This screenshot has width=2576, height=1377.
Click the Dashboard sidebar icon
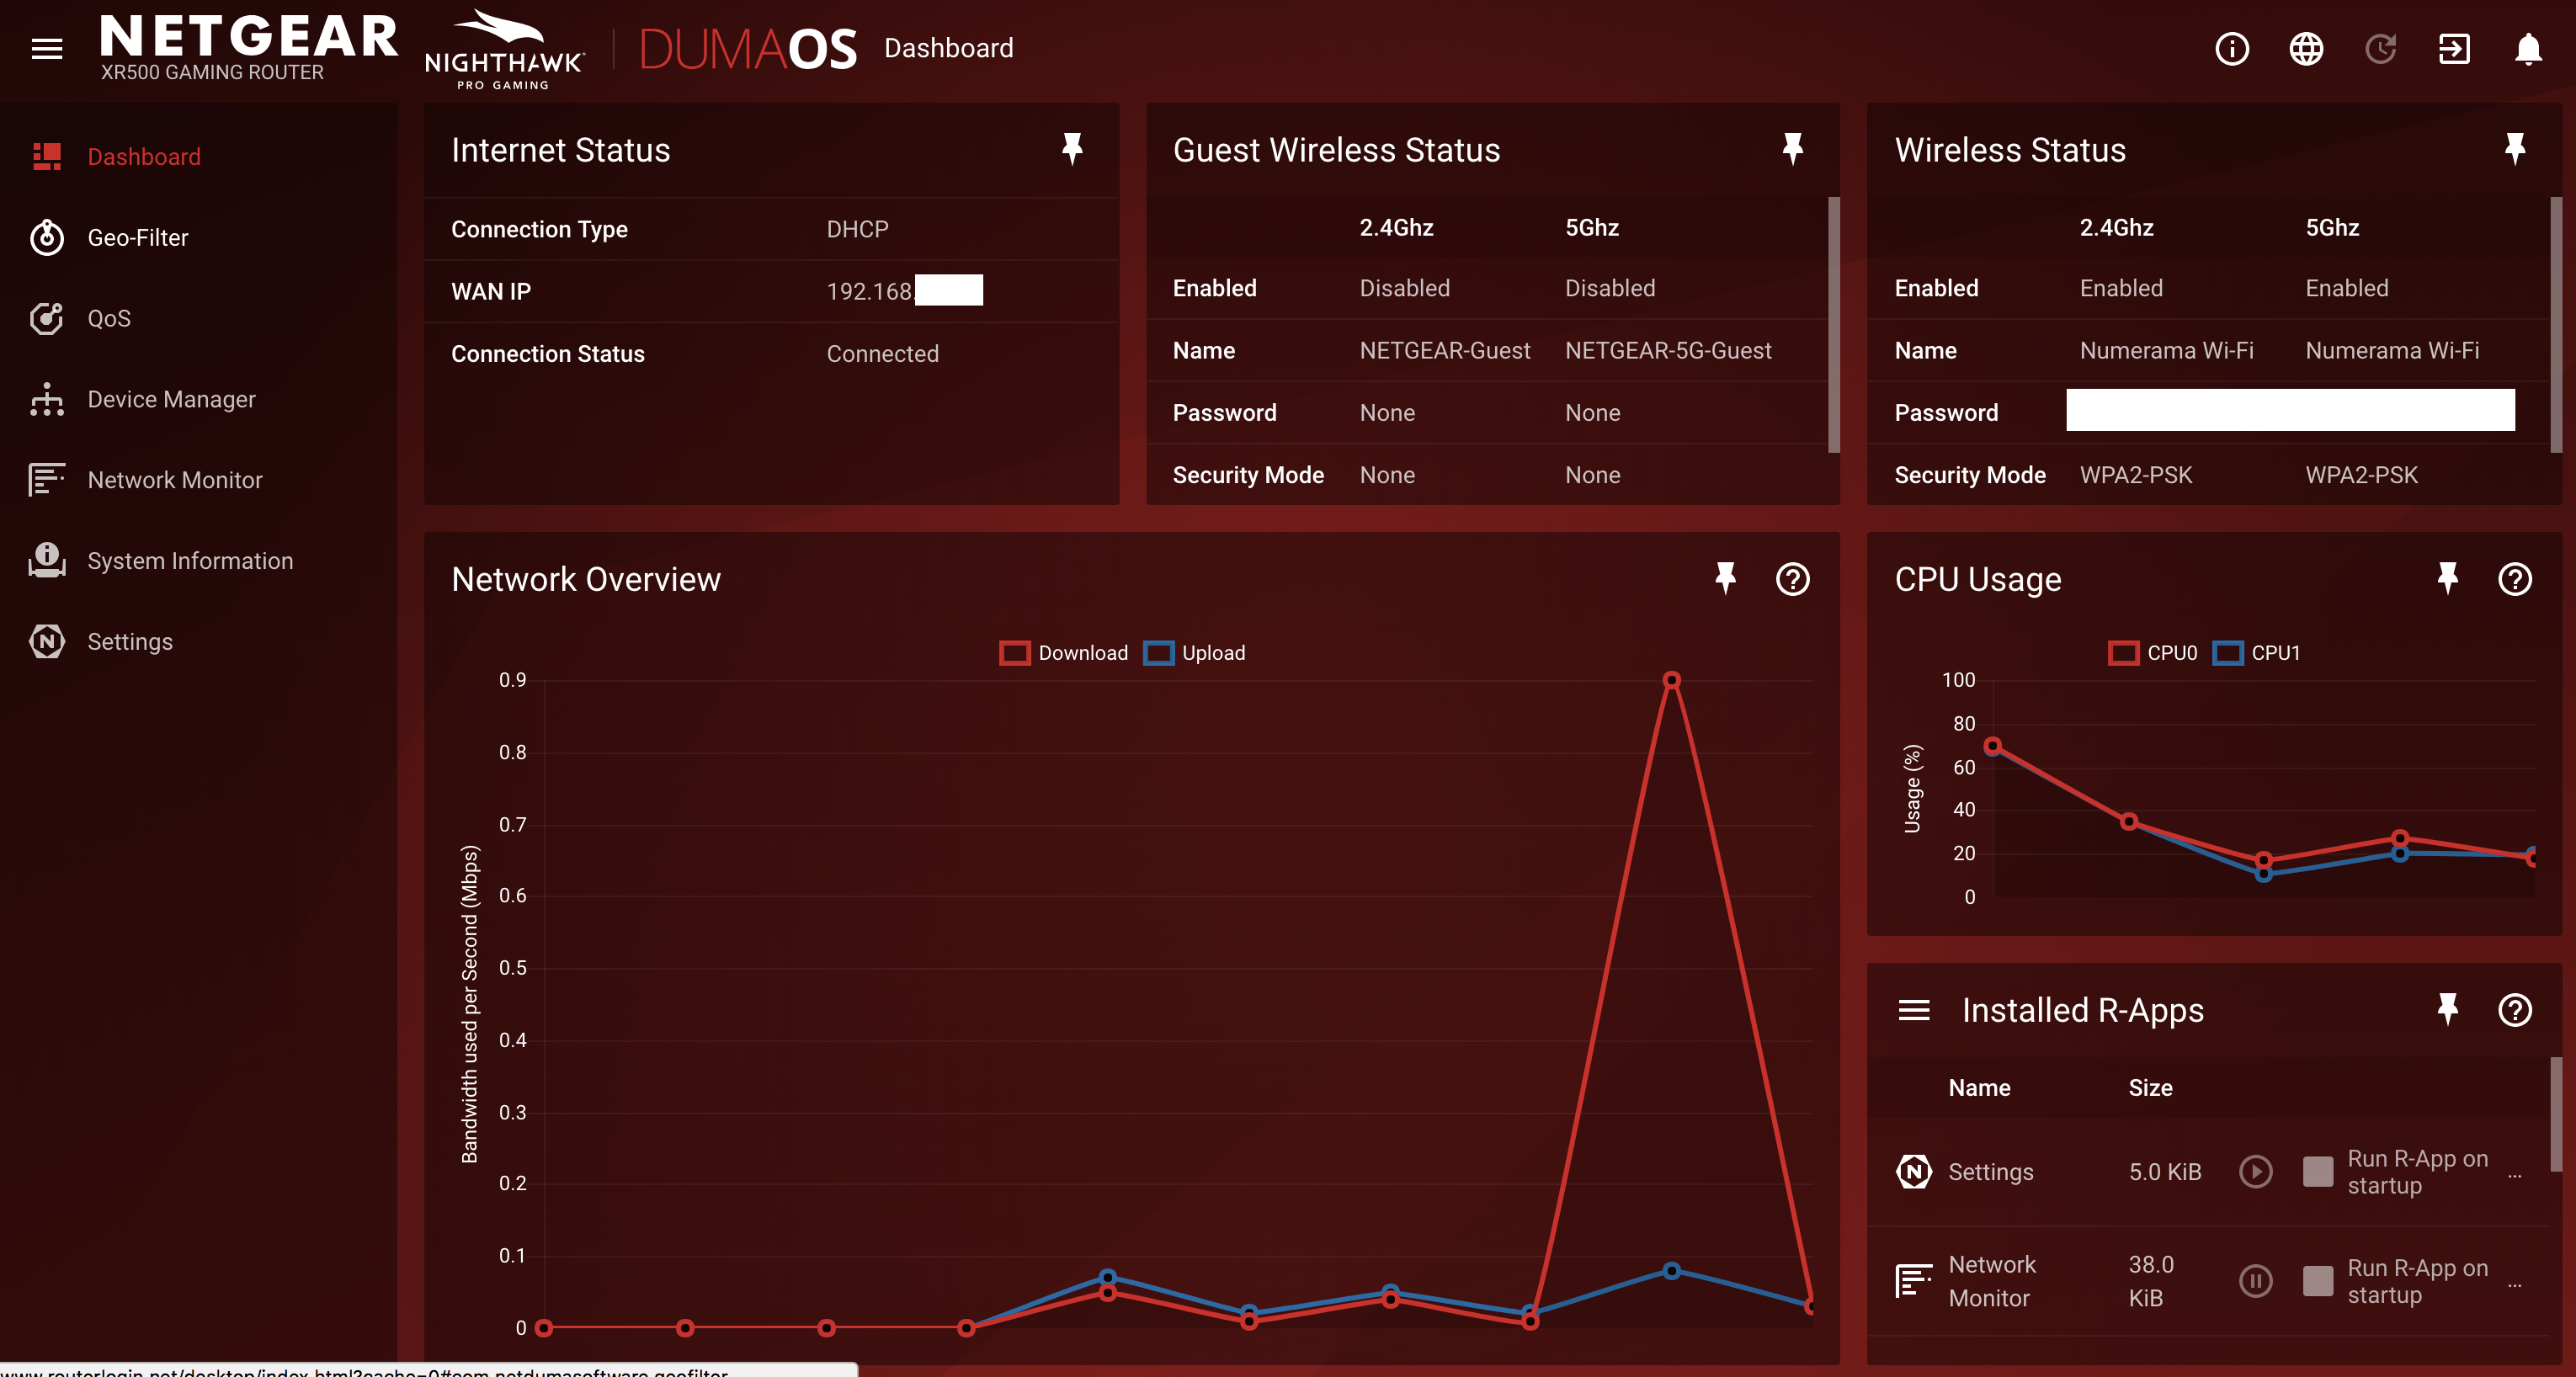tap(47, 156)
